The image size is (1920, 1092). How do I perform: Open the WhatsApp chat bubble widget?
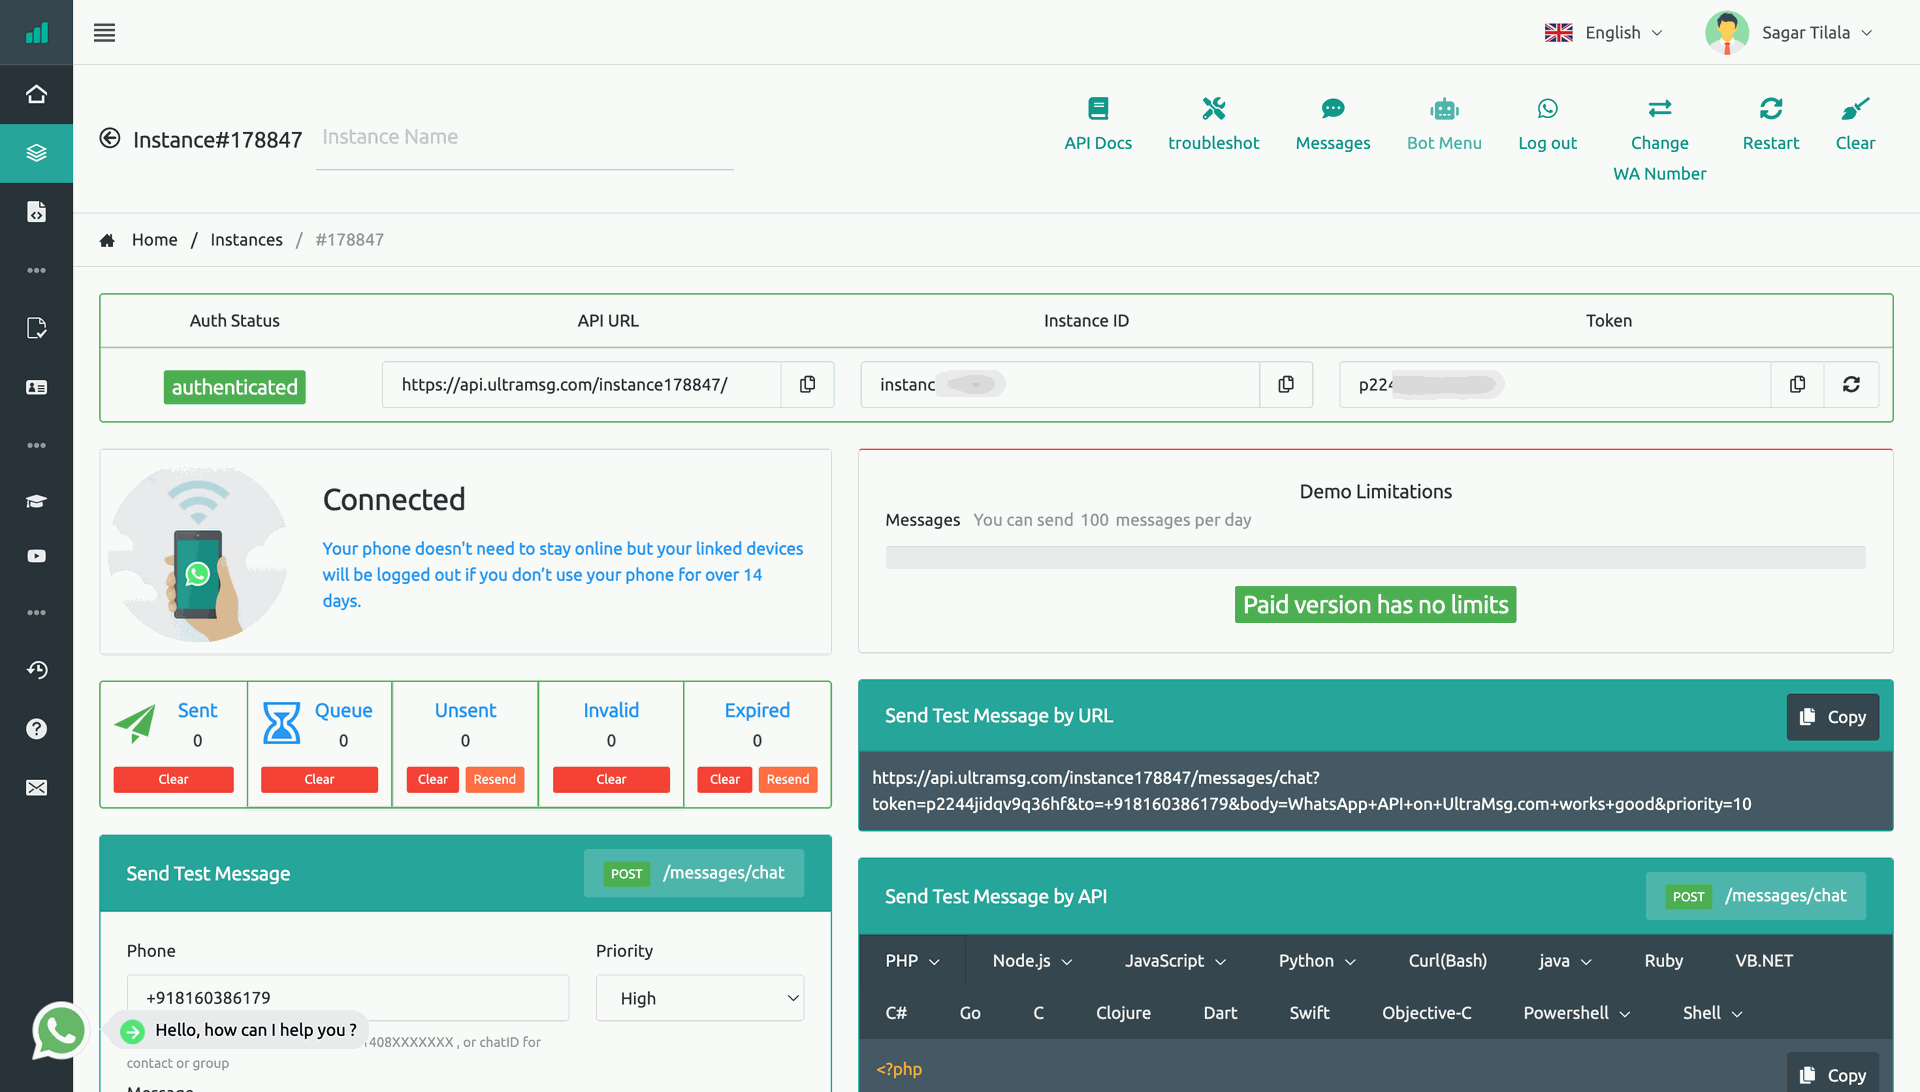pos(60,1030)
